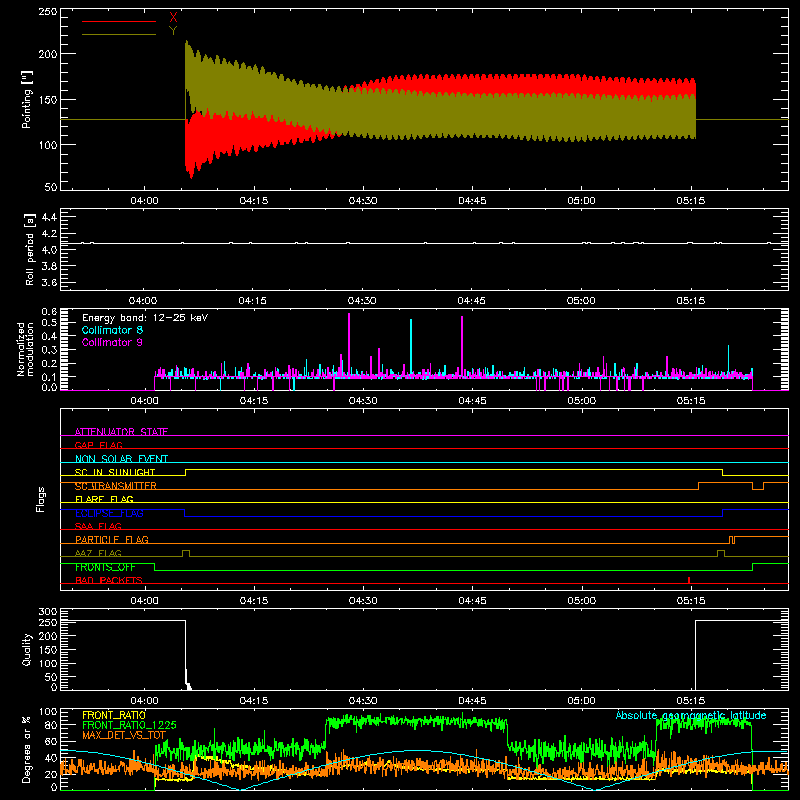Click the 0.5 tick label on modulation axis
800x800 pixels.
[49, 322]
